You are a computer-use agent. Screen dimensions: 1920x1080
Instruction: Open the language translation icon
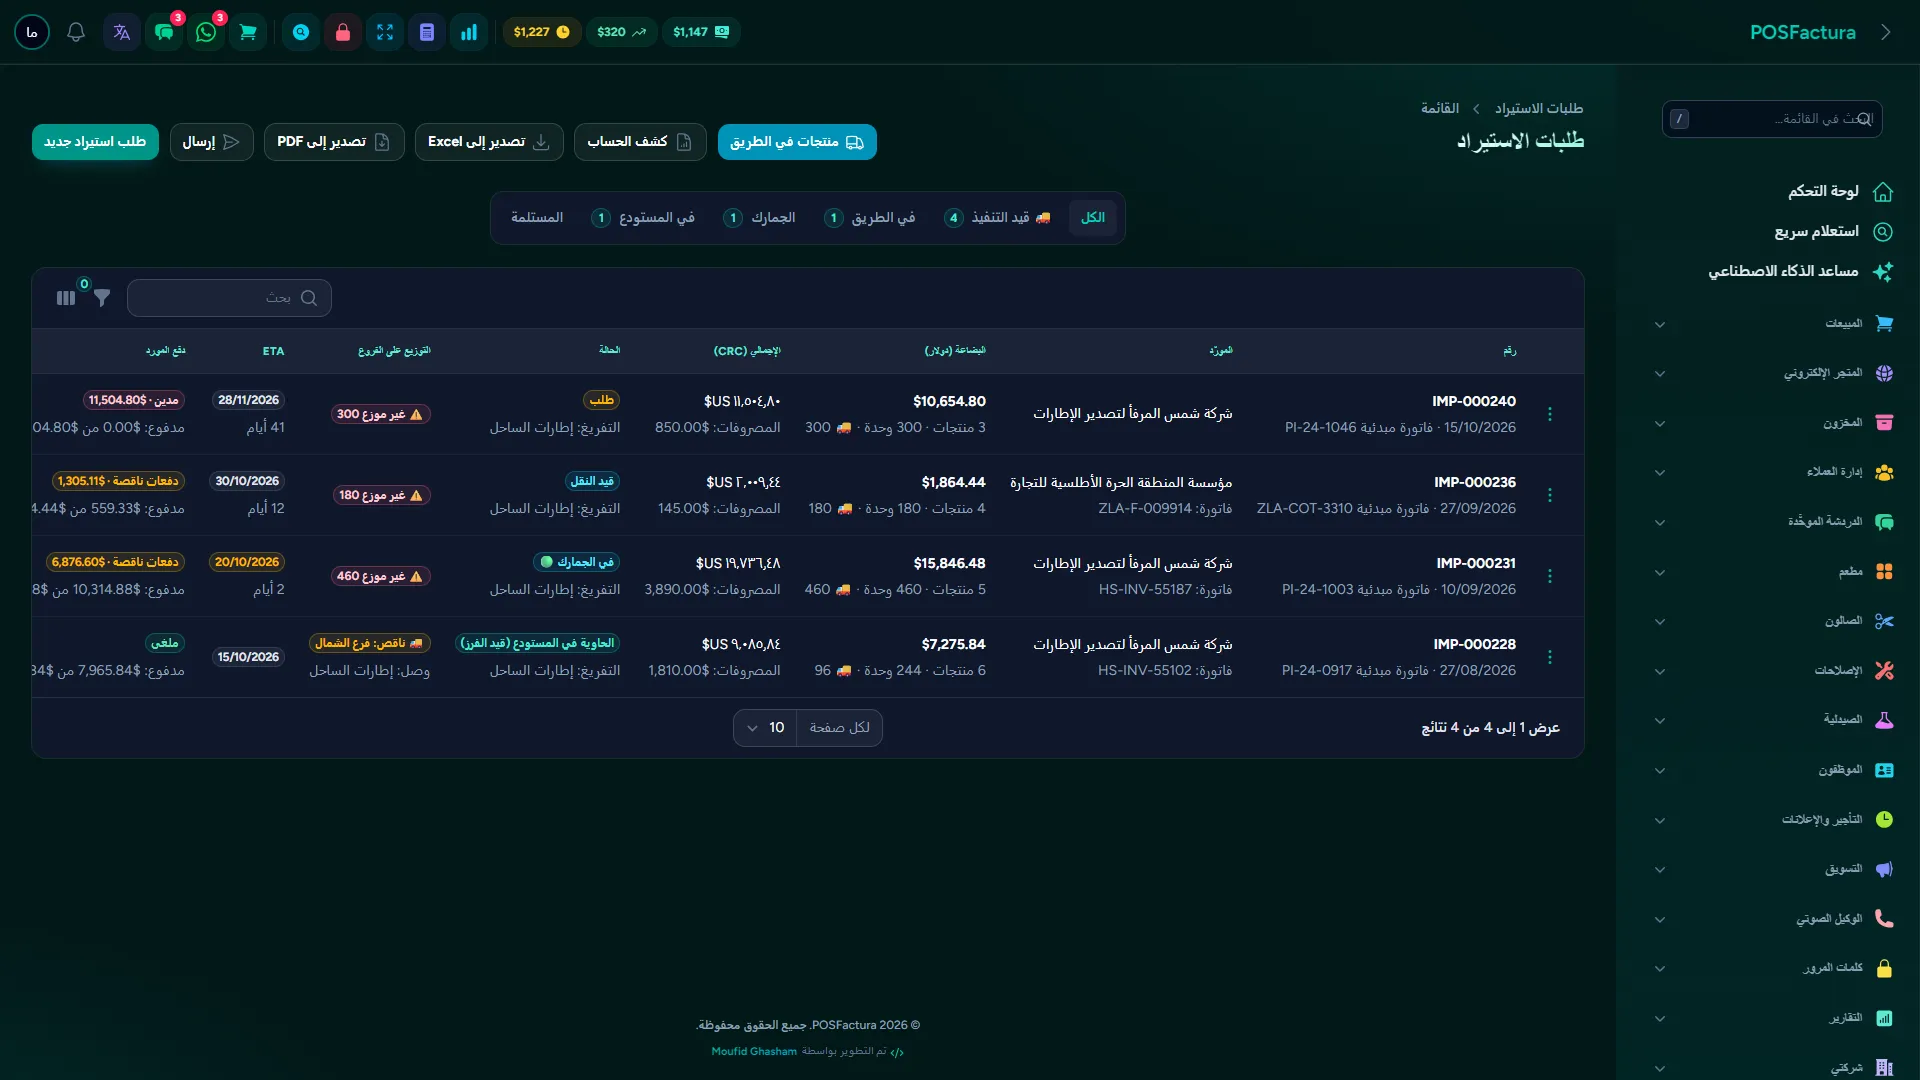122,32
